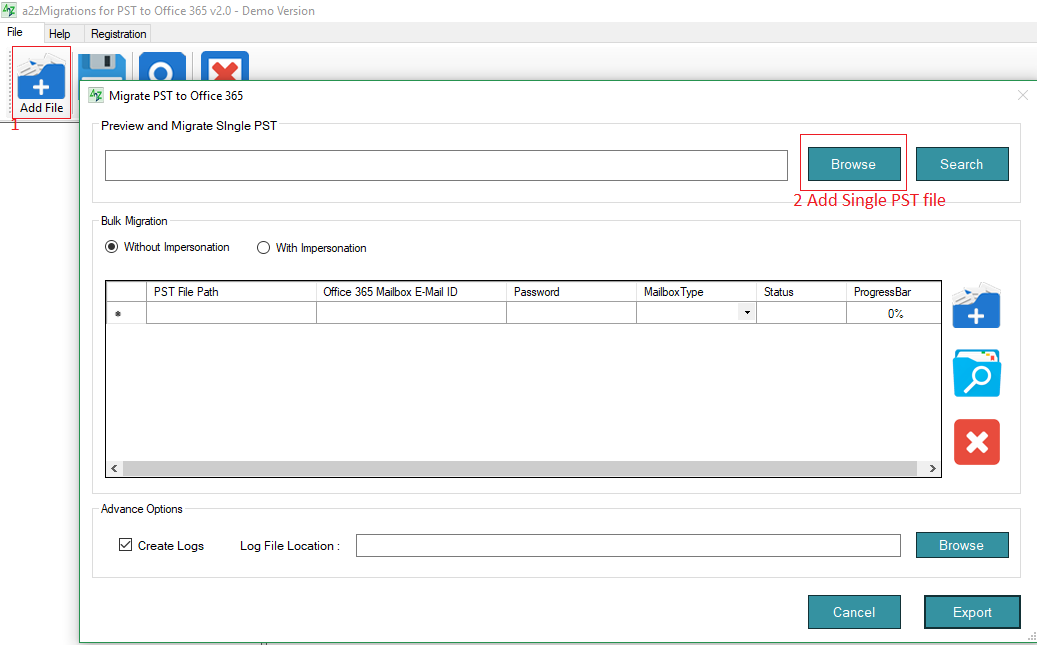Click the search folder magnifier icon
The image size is (1037, 645).
coord(976,373)
